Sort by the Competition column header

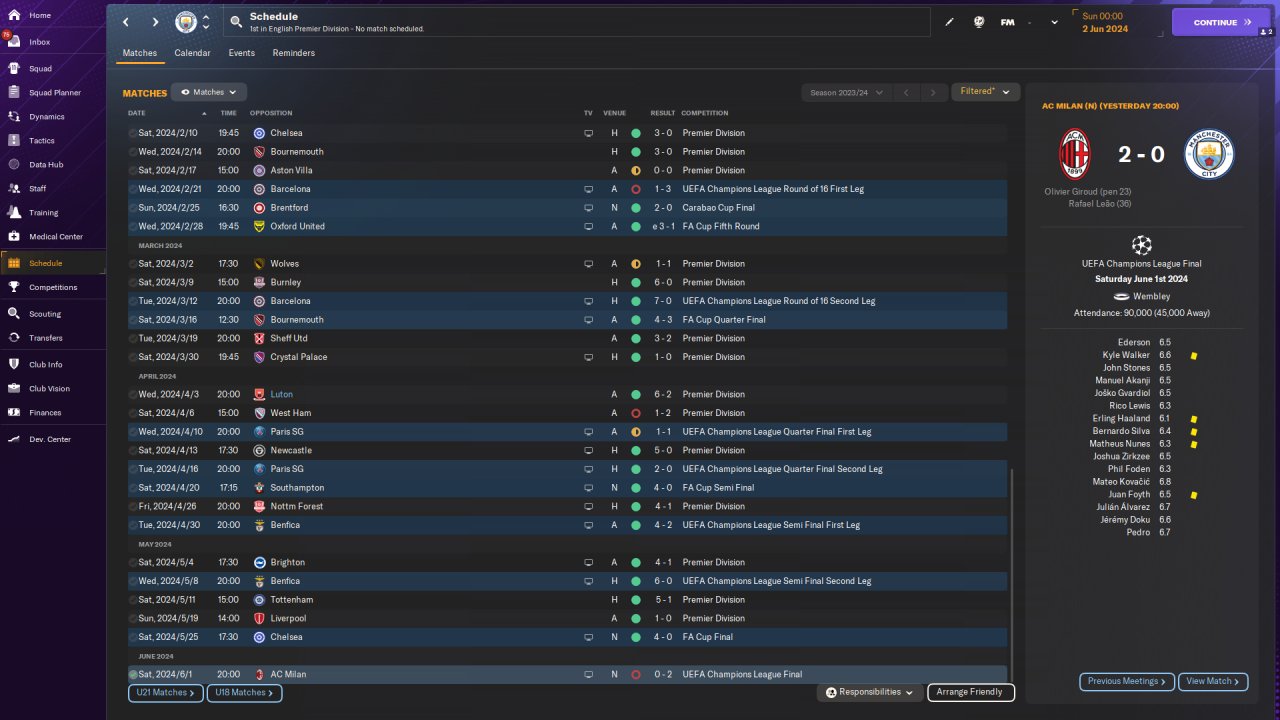tap(705, 113)
